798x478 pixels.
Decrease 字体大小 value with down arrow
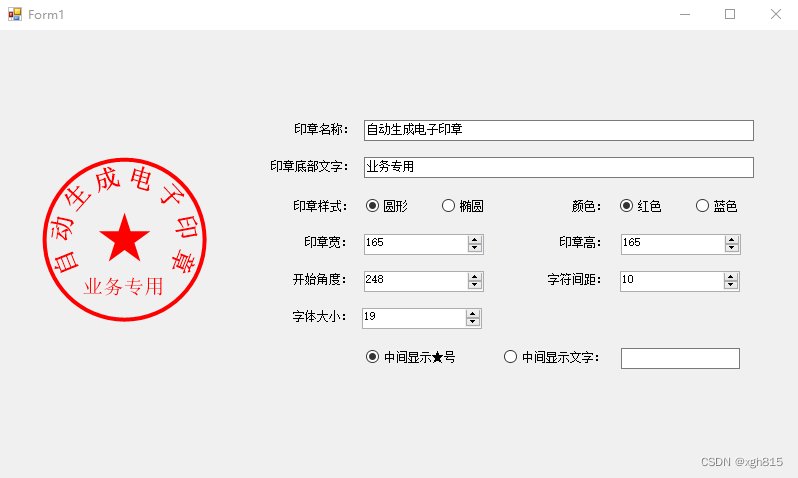[473, 323]
